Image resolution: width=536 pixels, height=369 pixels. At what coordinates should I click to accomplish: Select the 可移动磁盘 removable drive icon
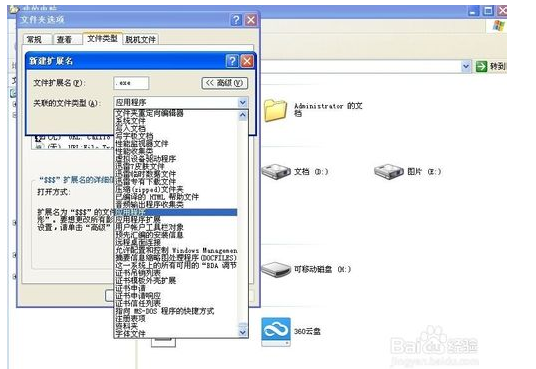pyautogui.click(x=276, y=269)
